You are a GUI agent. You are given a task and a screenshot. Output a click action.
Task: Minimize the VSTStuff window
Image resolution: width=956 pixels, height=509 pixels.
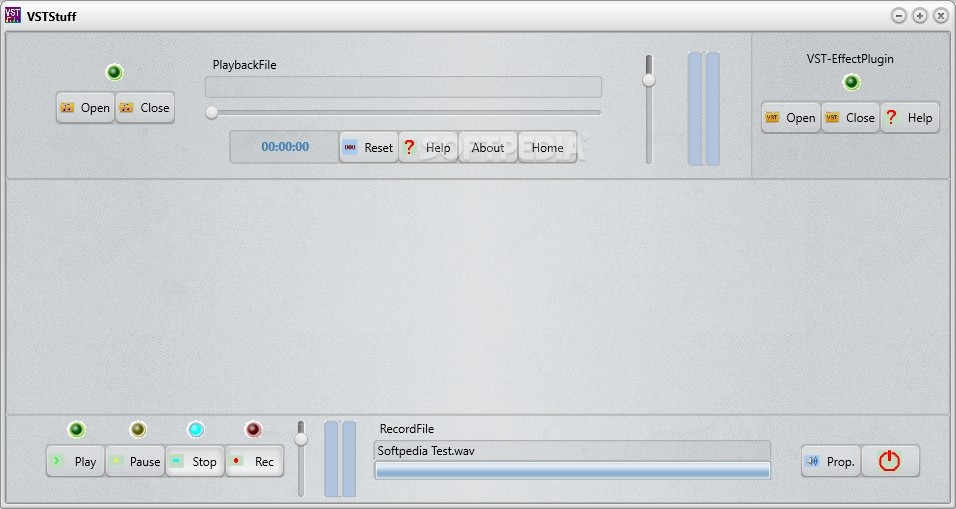[899, 16]
